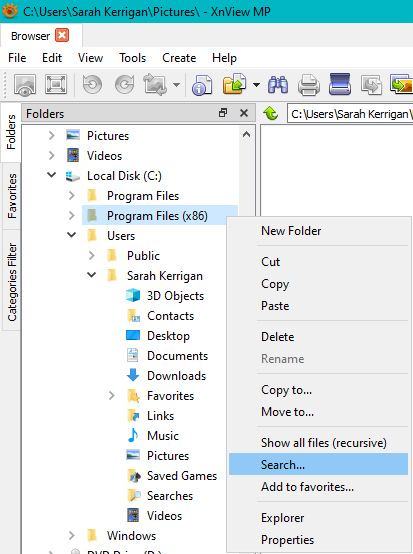Screen dimensions: 413x554
Task: Click the slideshow toolbar icon at far right
Action: [402, 84]
